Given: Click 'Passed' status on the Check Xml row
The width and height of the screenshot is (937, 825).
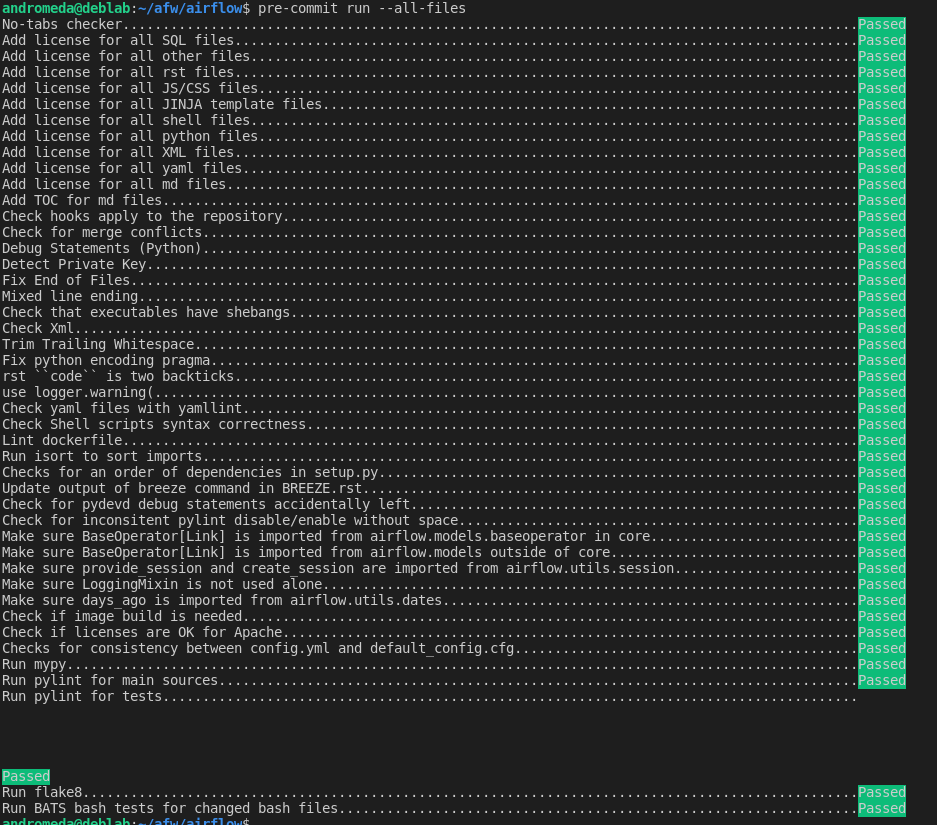Looking at the screenshot, I should [x=882, y=329].
